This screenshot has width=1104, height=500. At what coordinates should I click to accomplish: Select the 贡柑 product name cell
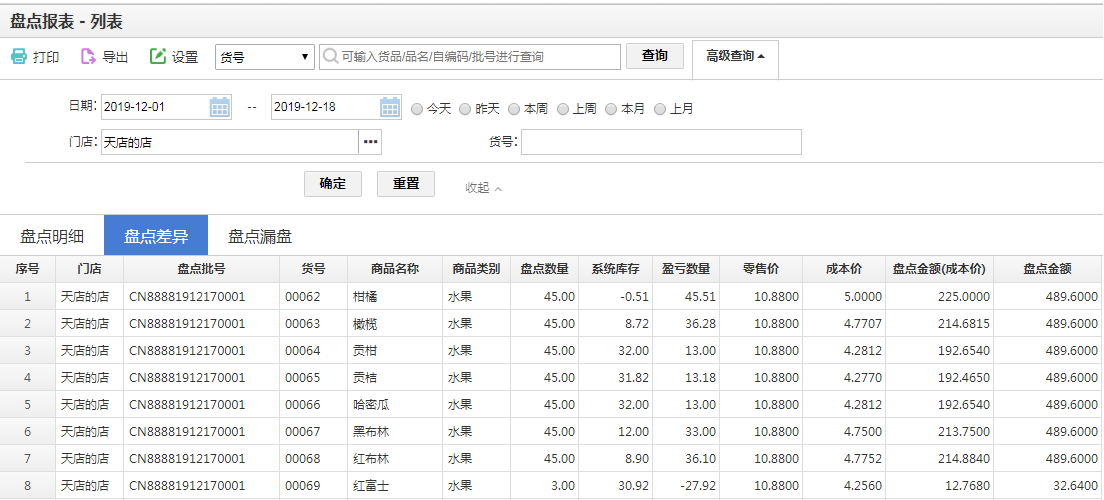pyautogui.click(x=395, y=351)
